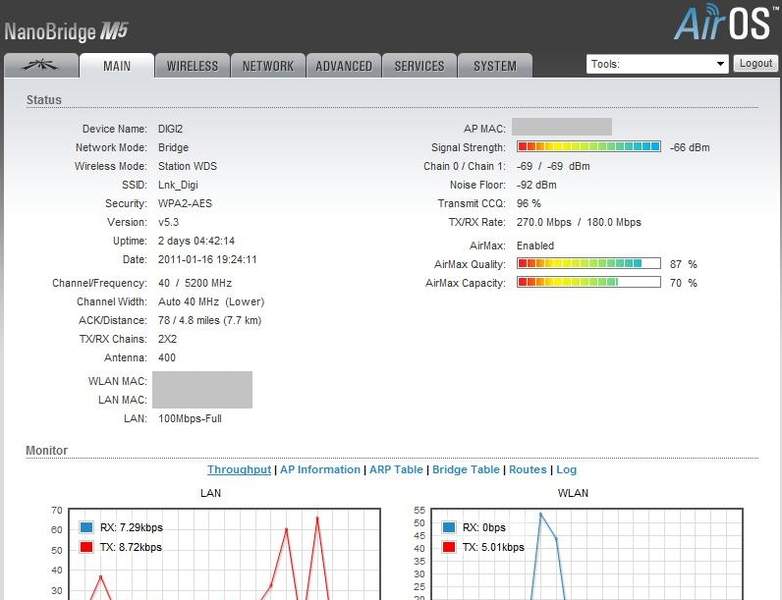
Task: Go to the ADVANCED tab
Action: (x=344, y=65)
